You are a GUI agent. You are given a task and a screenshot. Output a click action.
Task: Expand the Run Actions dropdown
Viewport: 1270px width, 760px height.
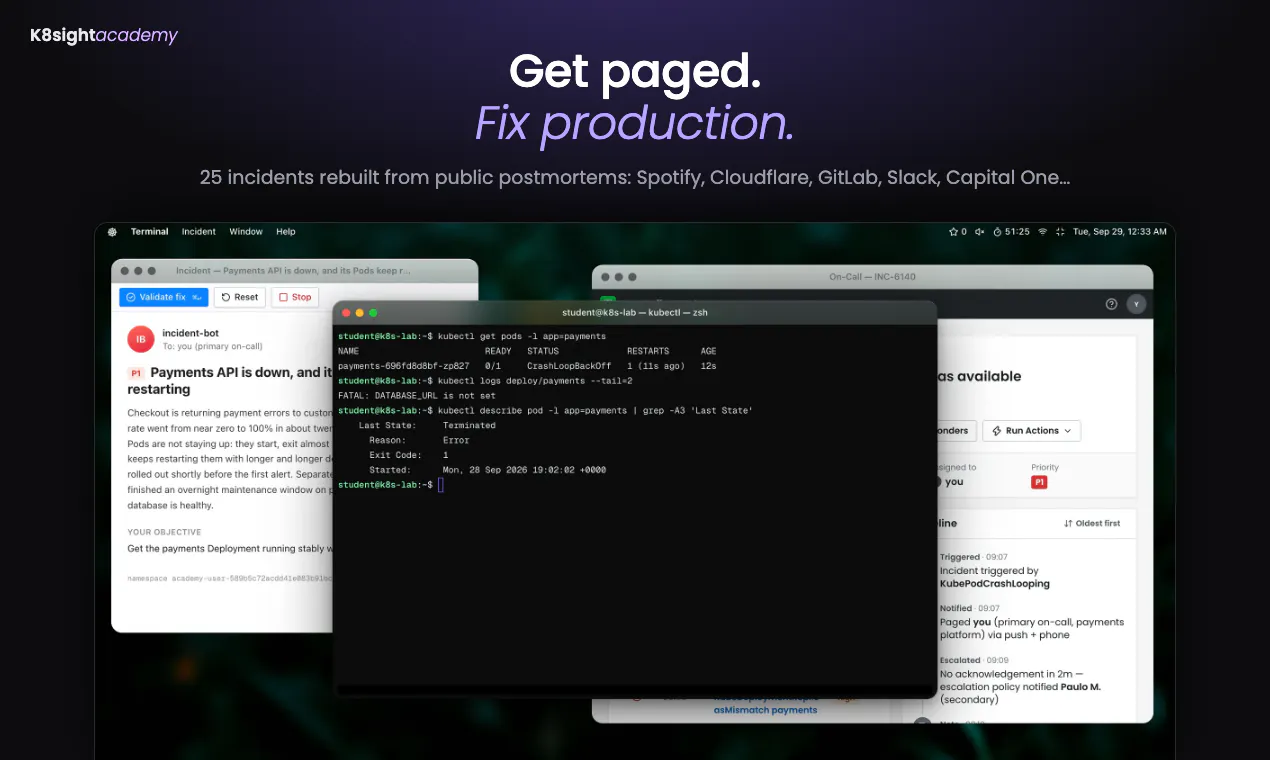(x=1032, y=431)
